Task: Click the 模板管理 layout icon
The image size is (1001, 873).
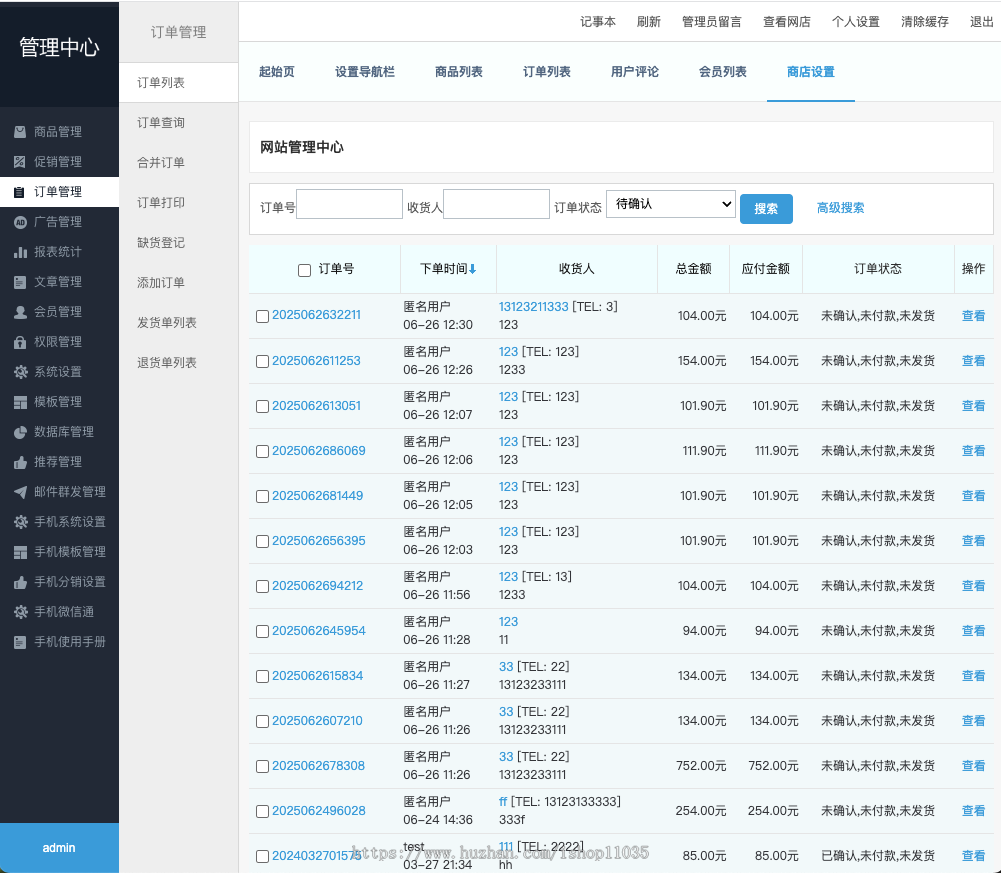Action: [x=20, y=402]
